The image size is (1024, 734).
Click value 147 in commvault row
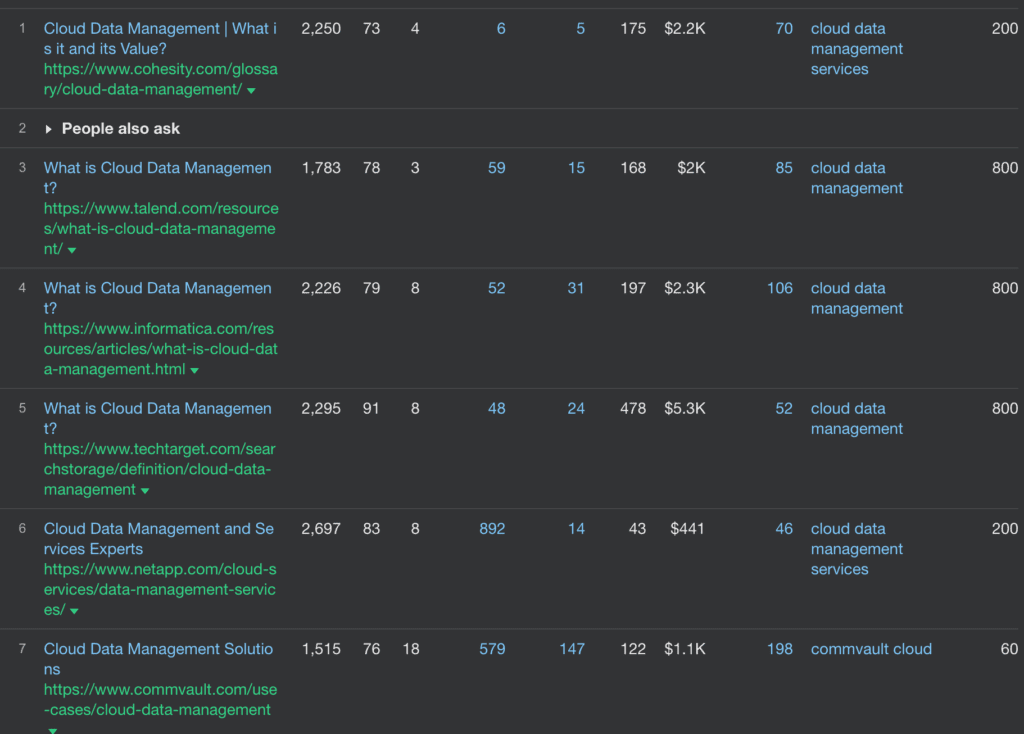(572, 648)
